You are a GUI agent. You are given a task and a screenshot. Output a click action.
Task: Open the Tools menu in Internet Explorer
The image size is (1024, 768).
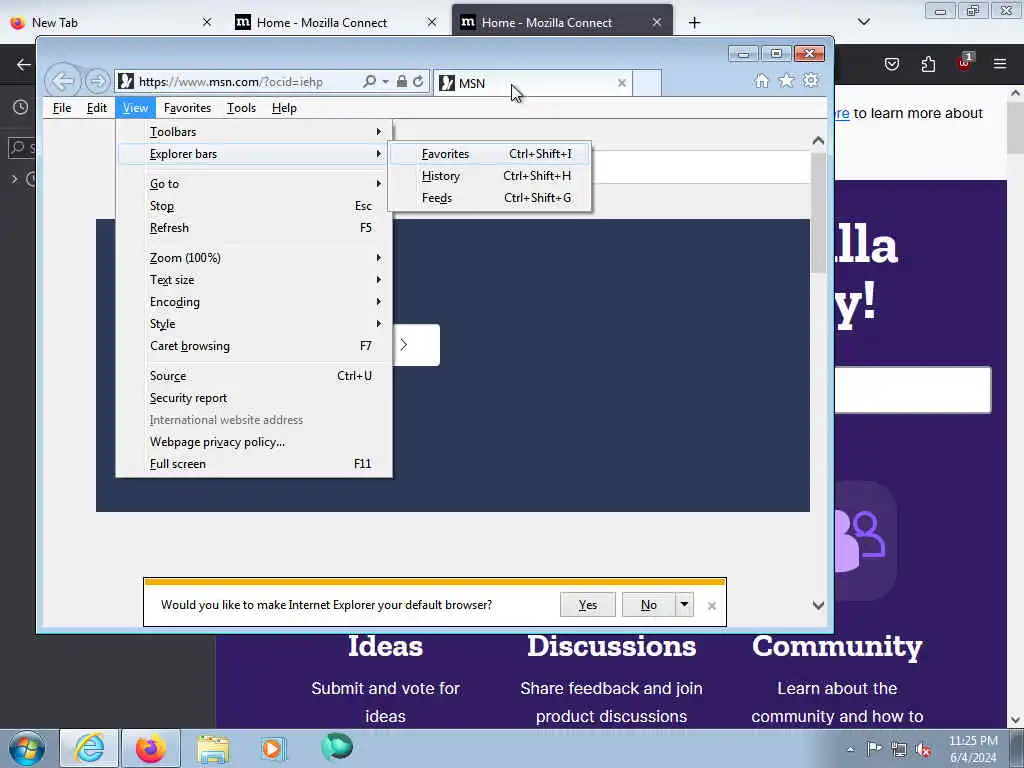click(241, 108)
